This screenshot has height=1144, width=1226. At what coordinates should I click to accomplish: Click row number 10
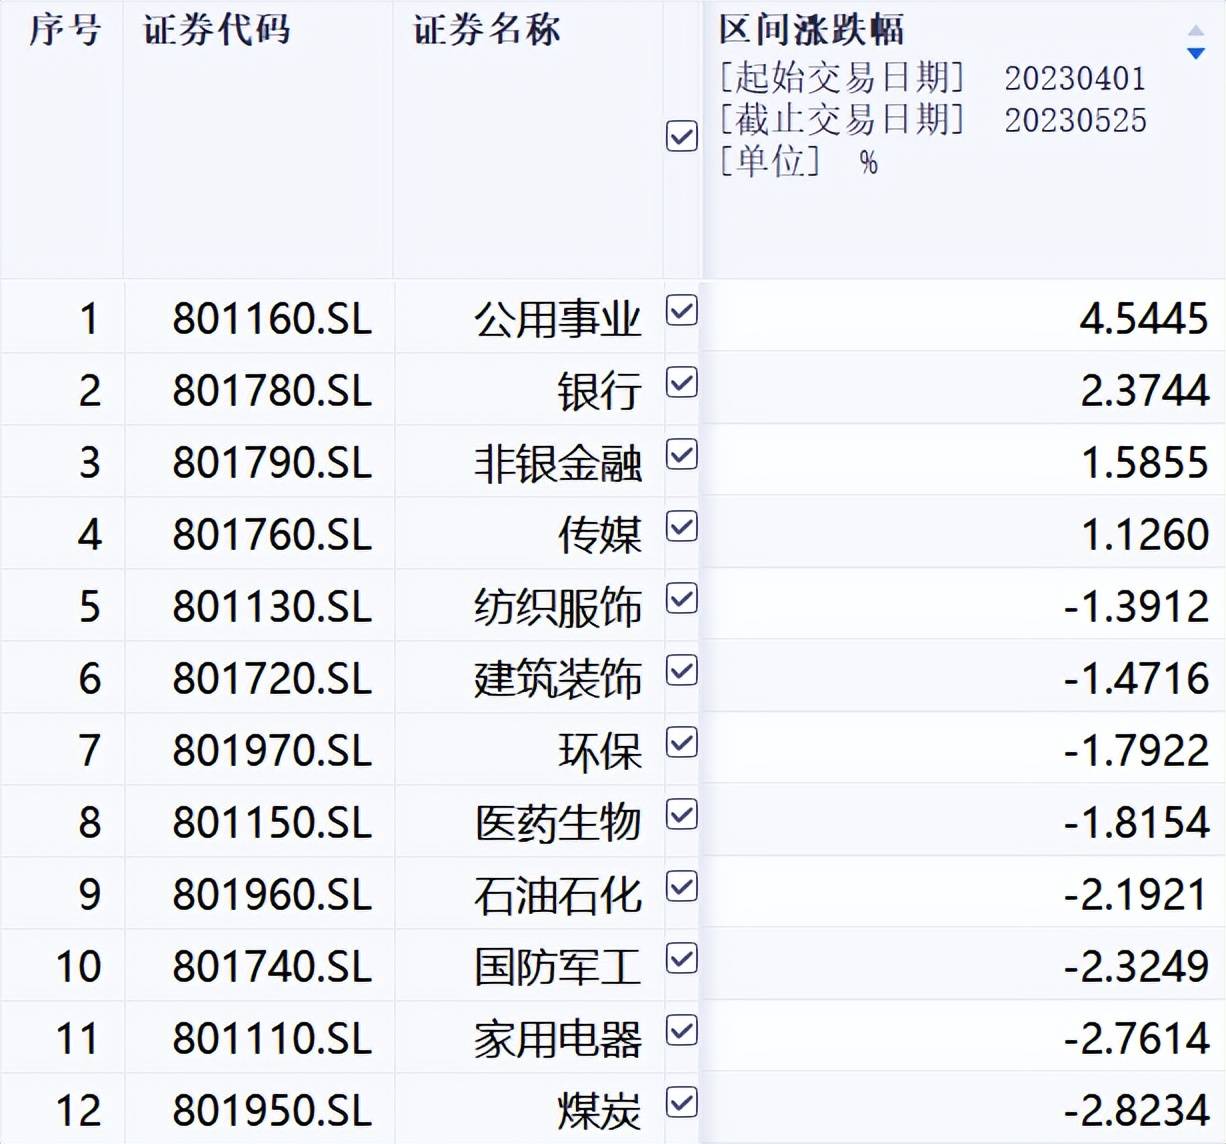[x=78, y=967]
